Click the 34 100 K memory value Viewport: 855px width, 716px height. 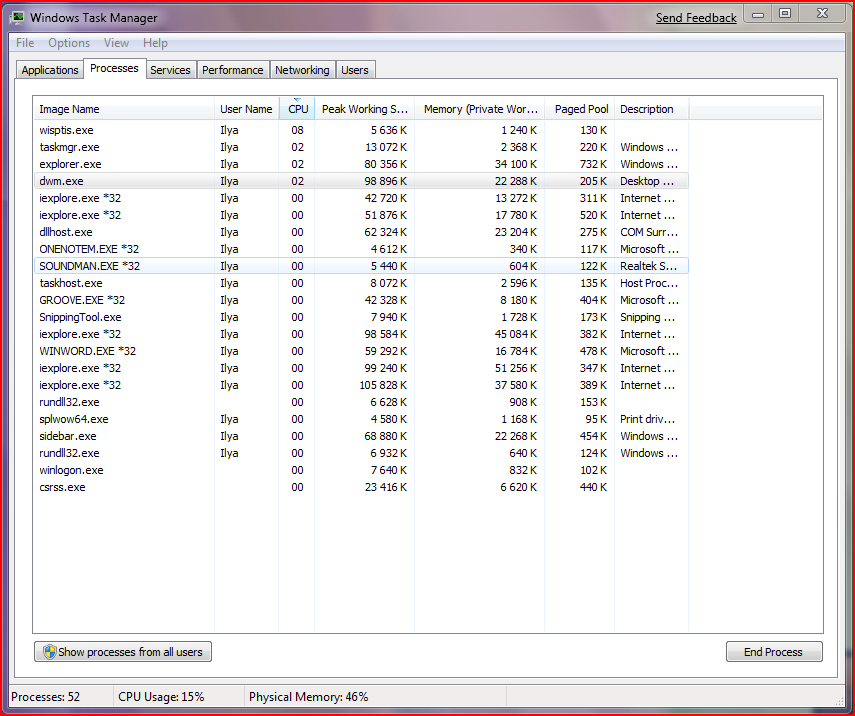point(515,164)
